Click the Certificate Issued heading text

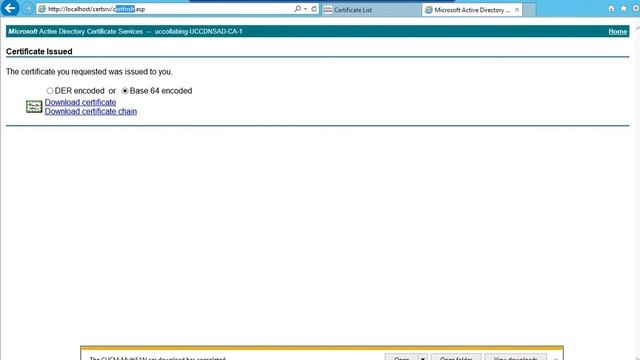[39, 51]
